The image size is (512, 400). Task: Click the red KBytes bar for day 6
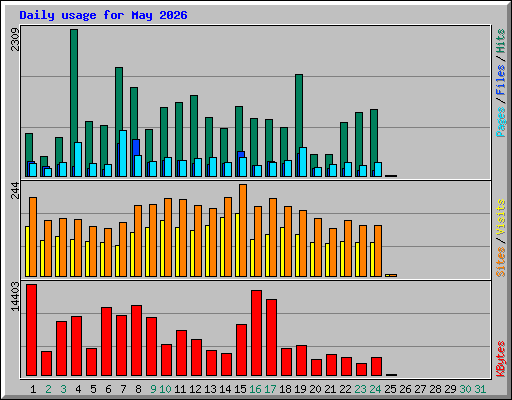[107, 342]
